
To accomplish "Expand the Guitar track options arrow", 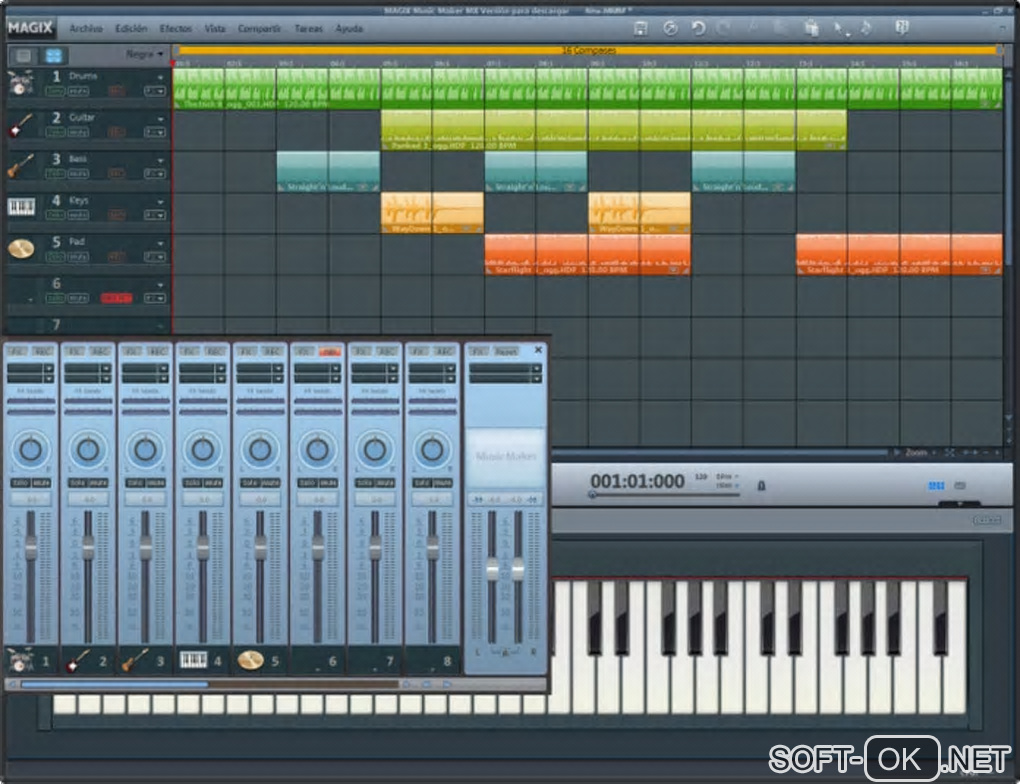I will pyautogui.click(x=160, y=119).
